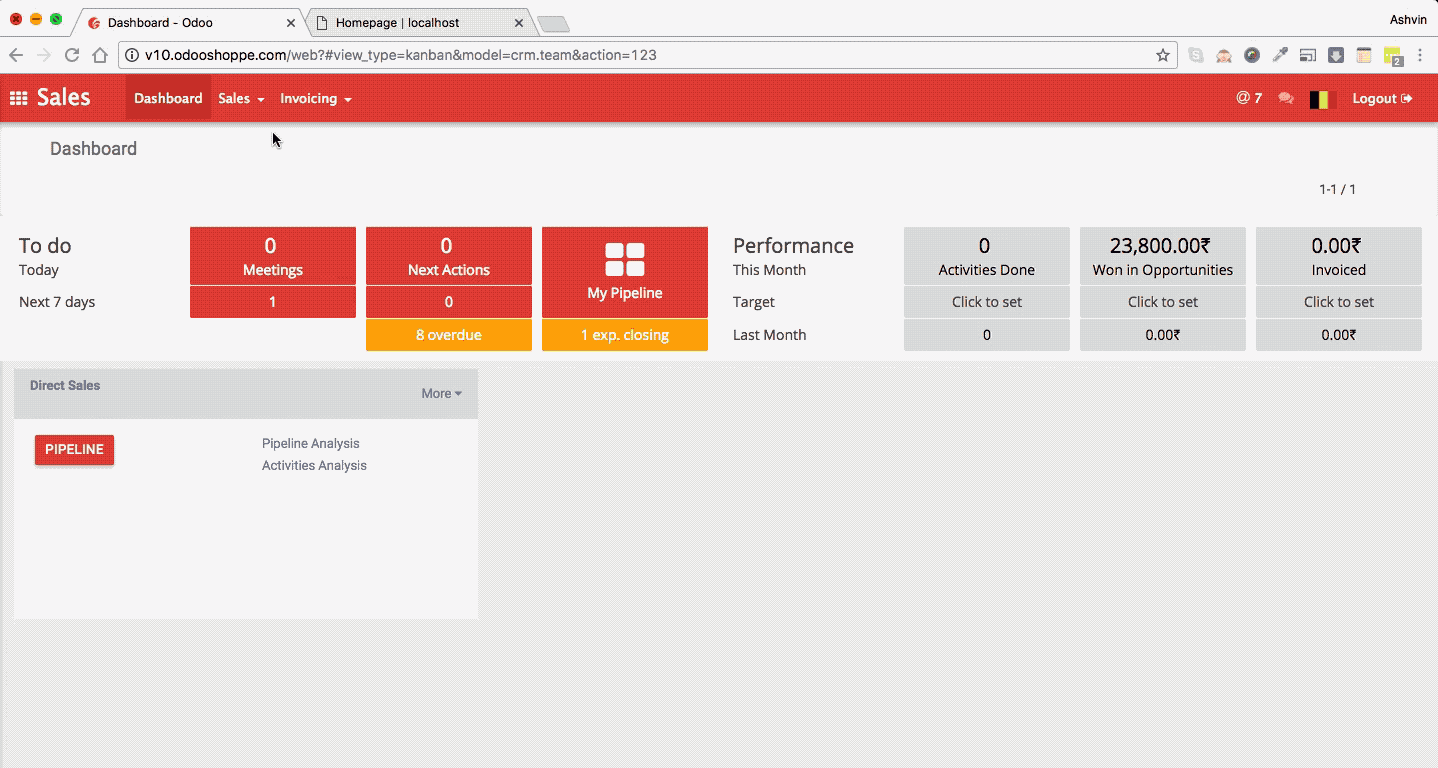Click the Sales app title
The width and height of the screenshot is (1438, 768).
63,97
